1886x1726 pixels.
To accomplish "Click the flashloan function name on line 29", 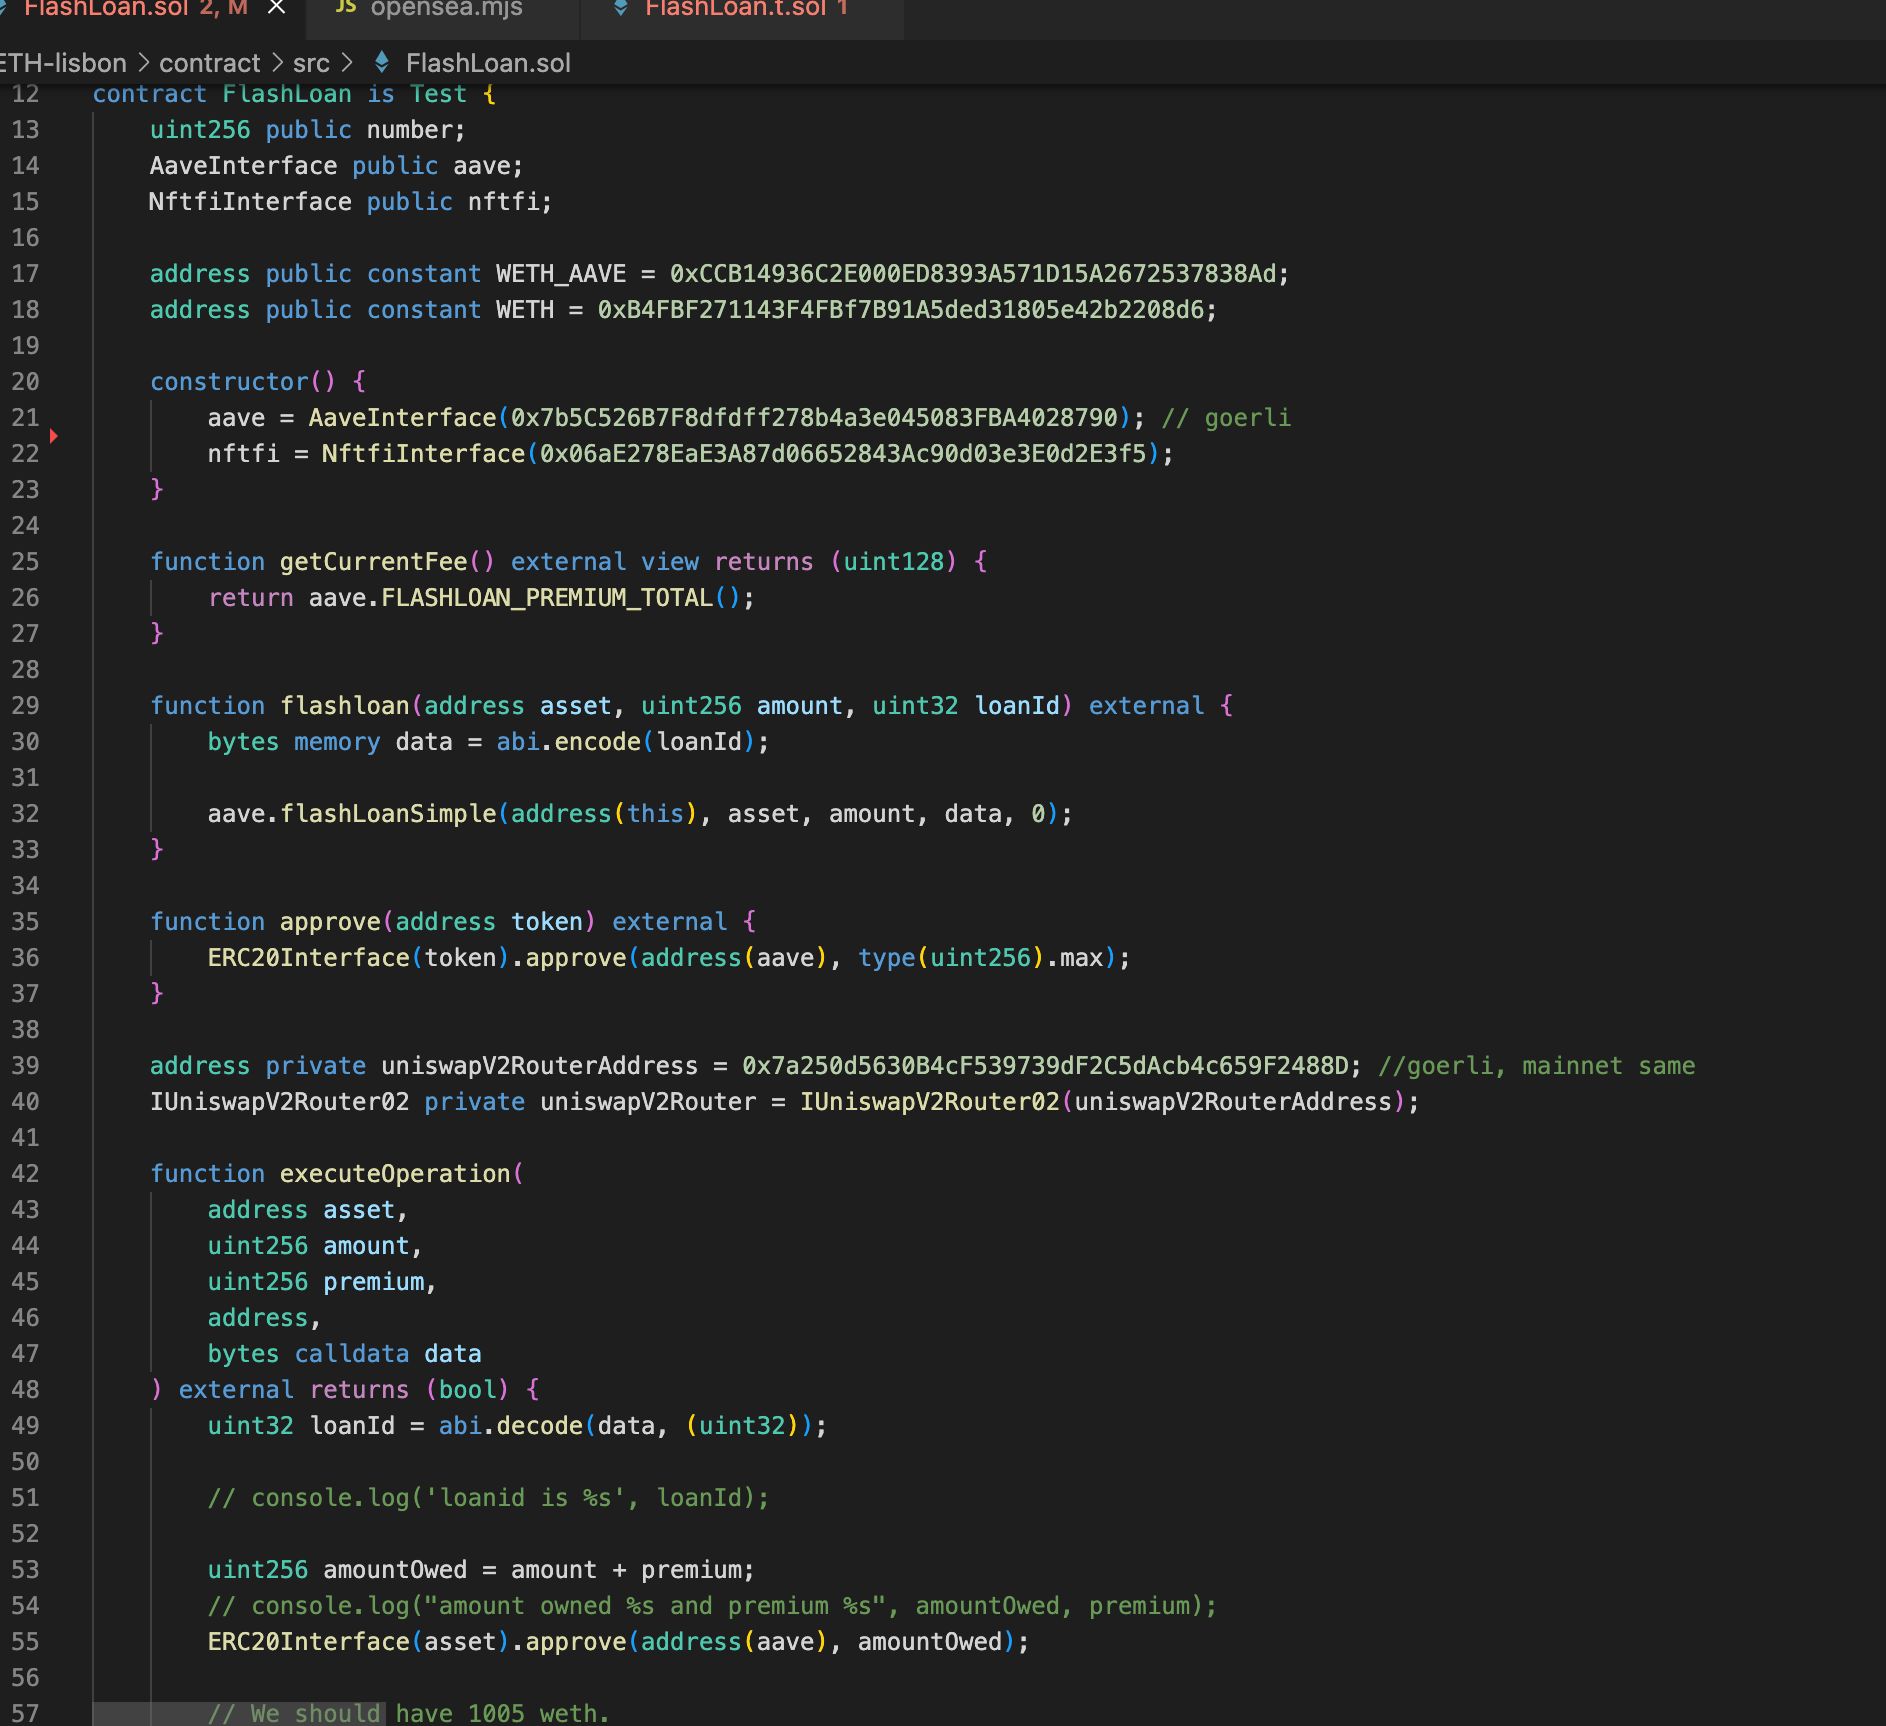I will coord(345,706).
